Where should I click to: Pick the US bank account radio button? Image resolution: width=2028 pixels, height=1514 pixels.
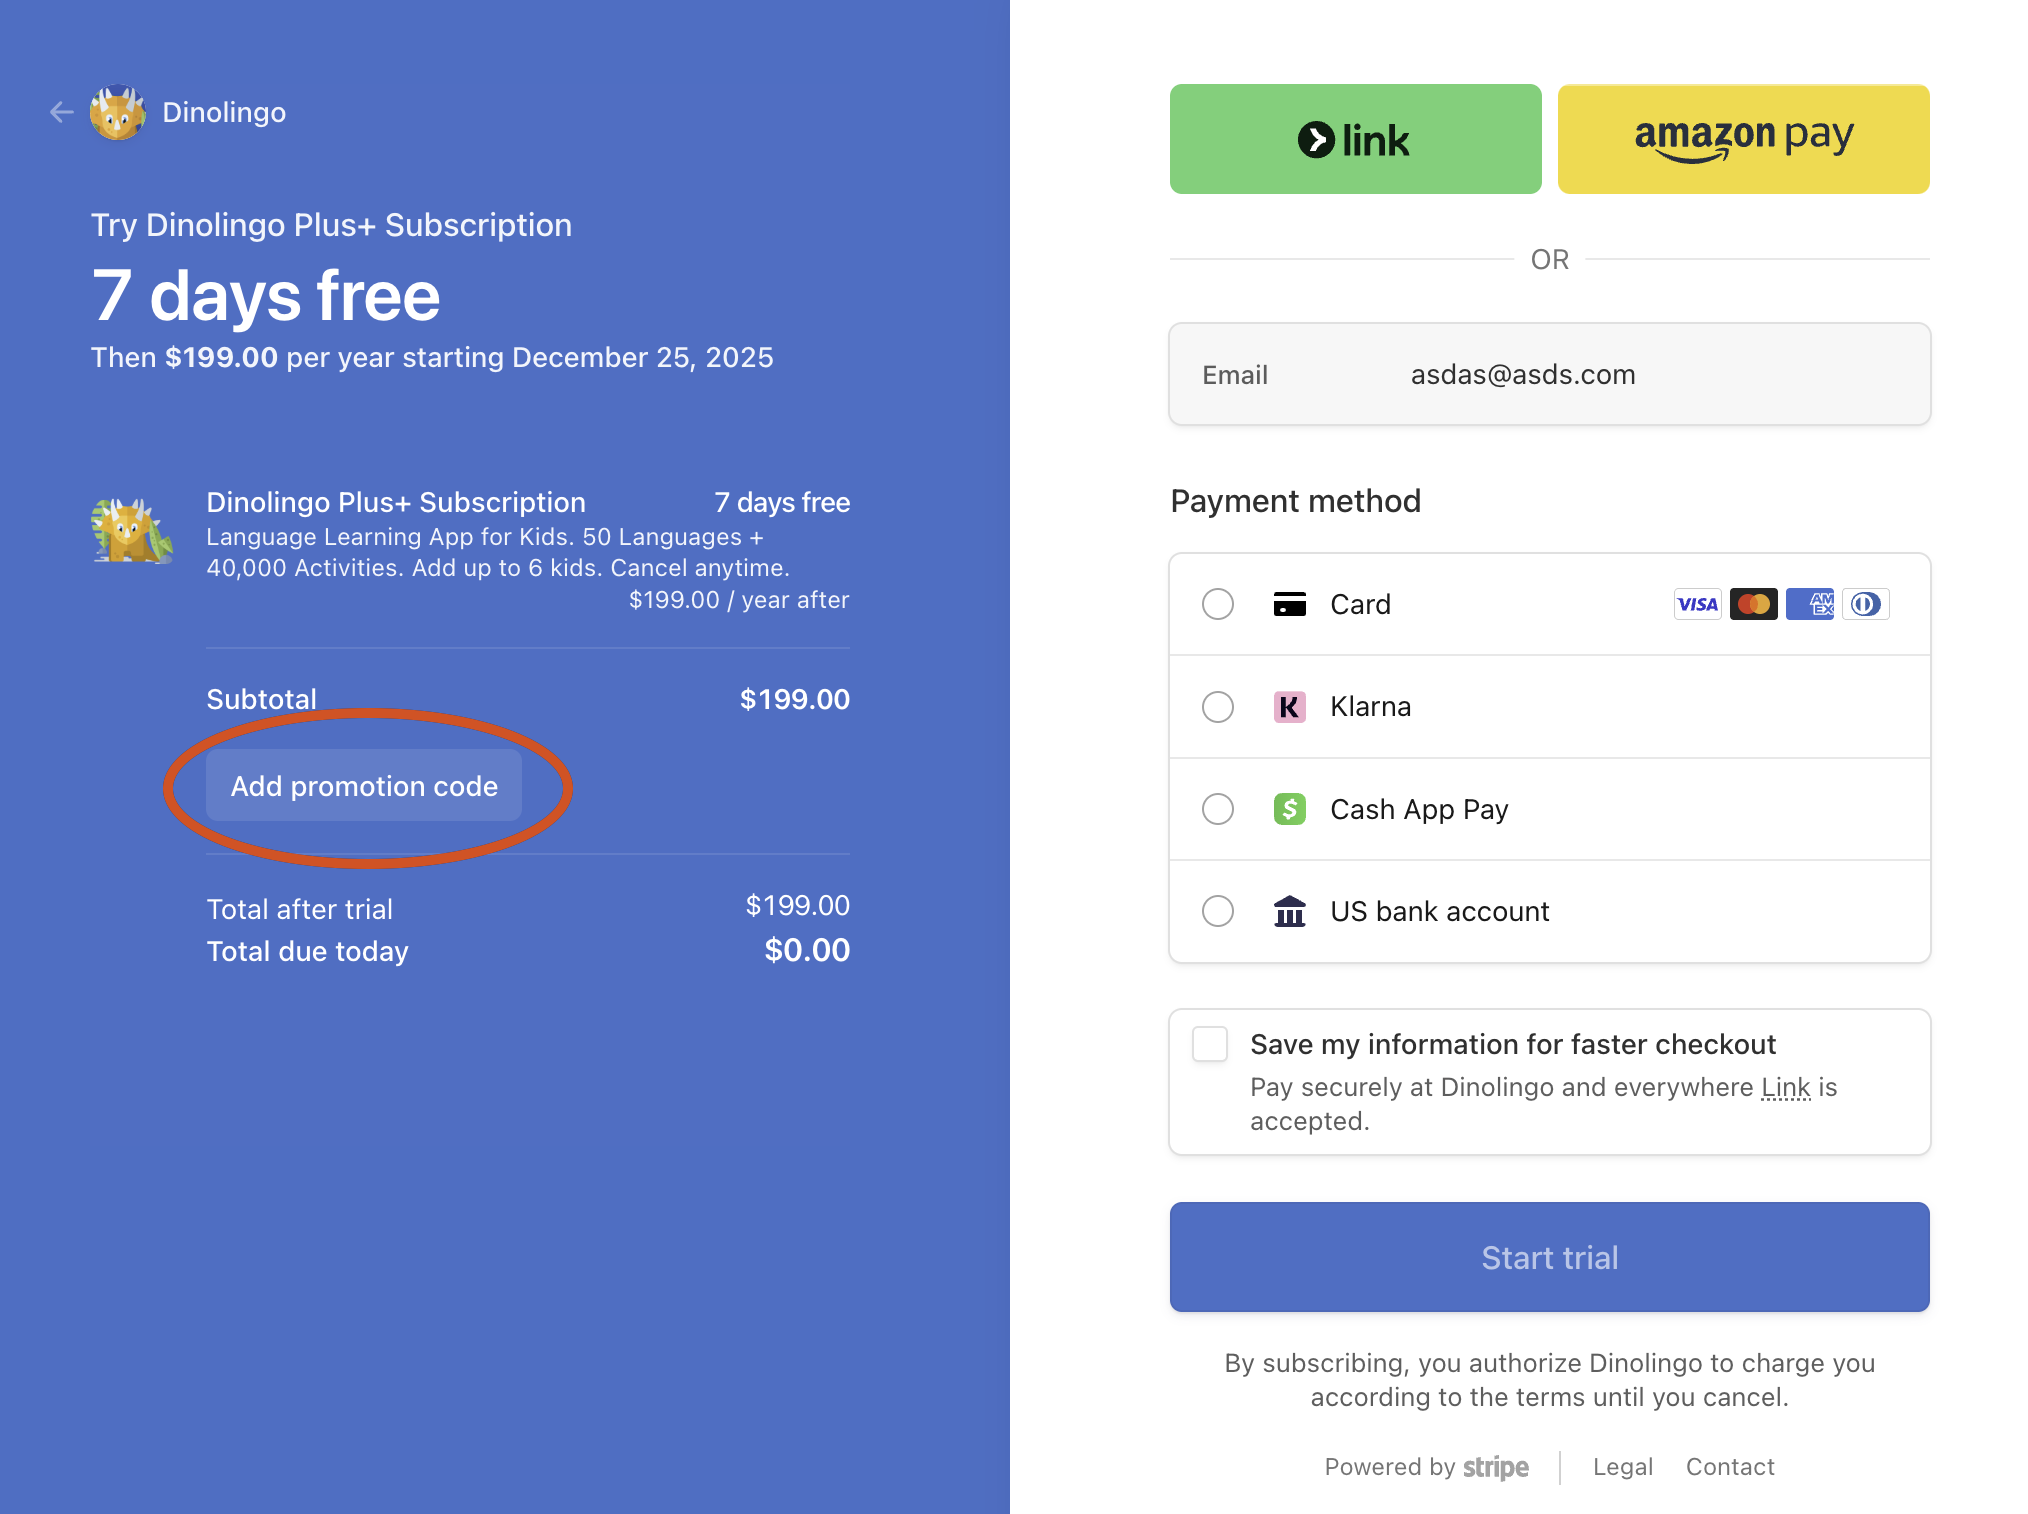1217,911
